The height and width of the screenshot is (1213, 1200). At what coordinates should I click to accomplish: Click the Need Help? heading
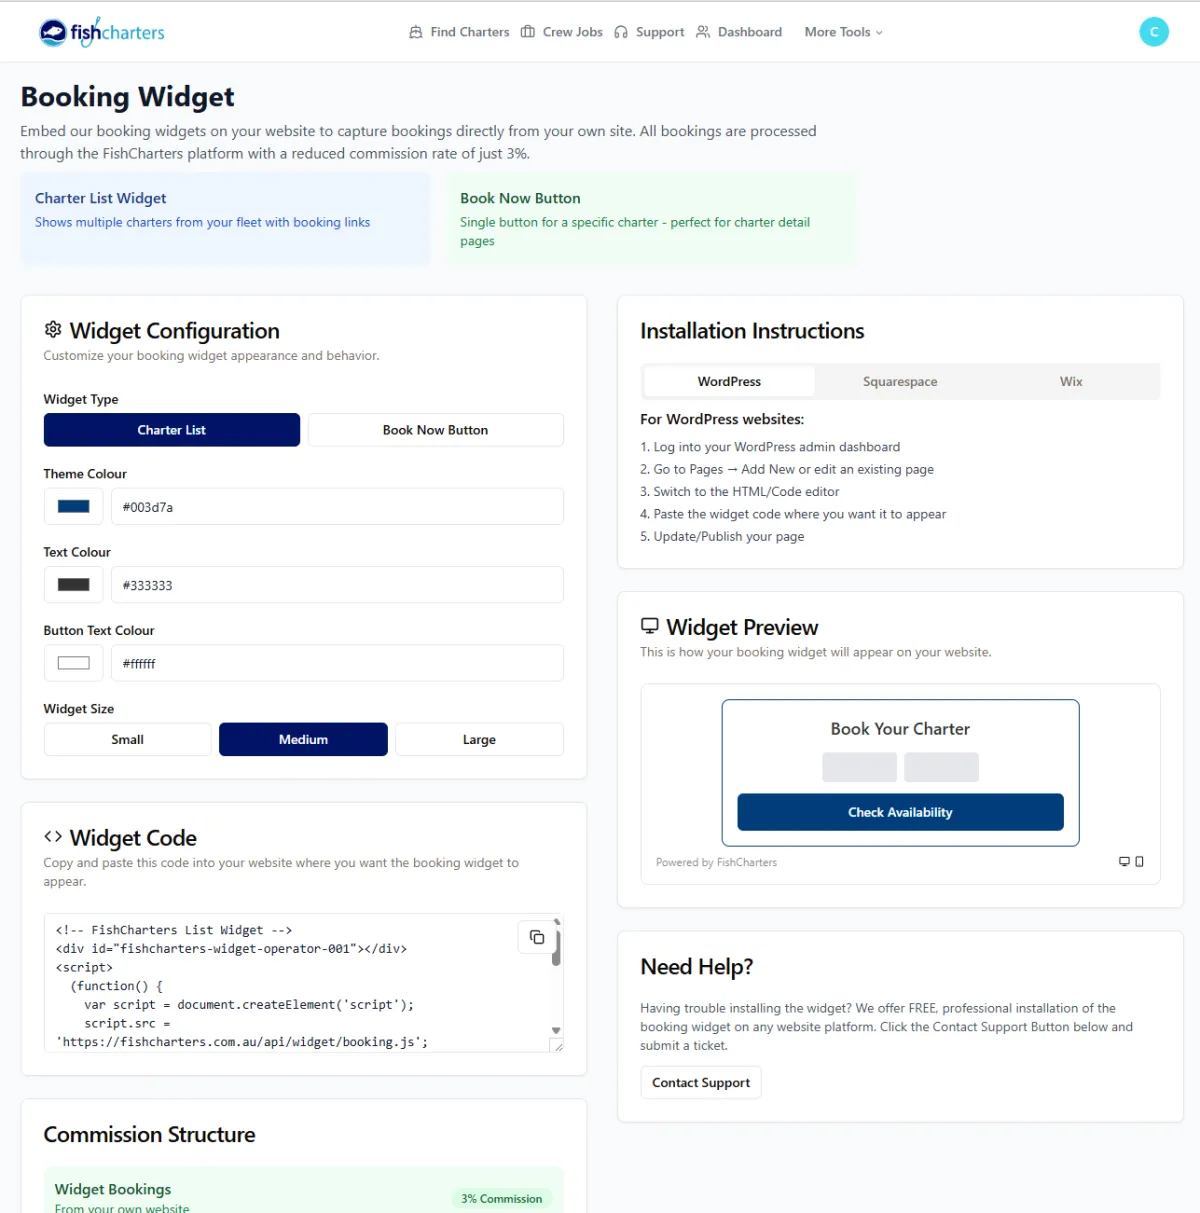(x=697, y=966)
